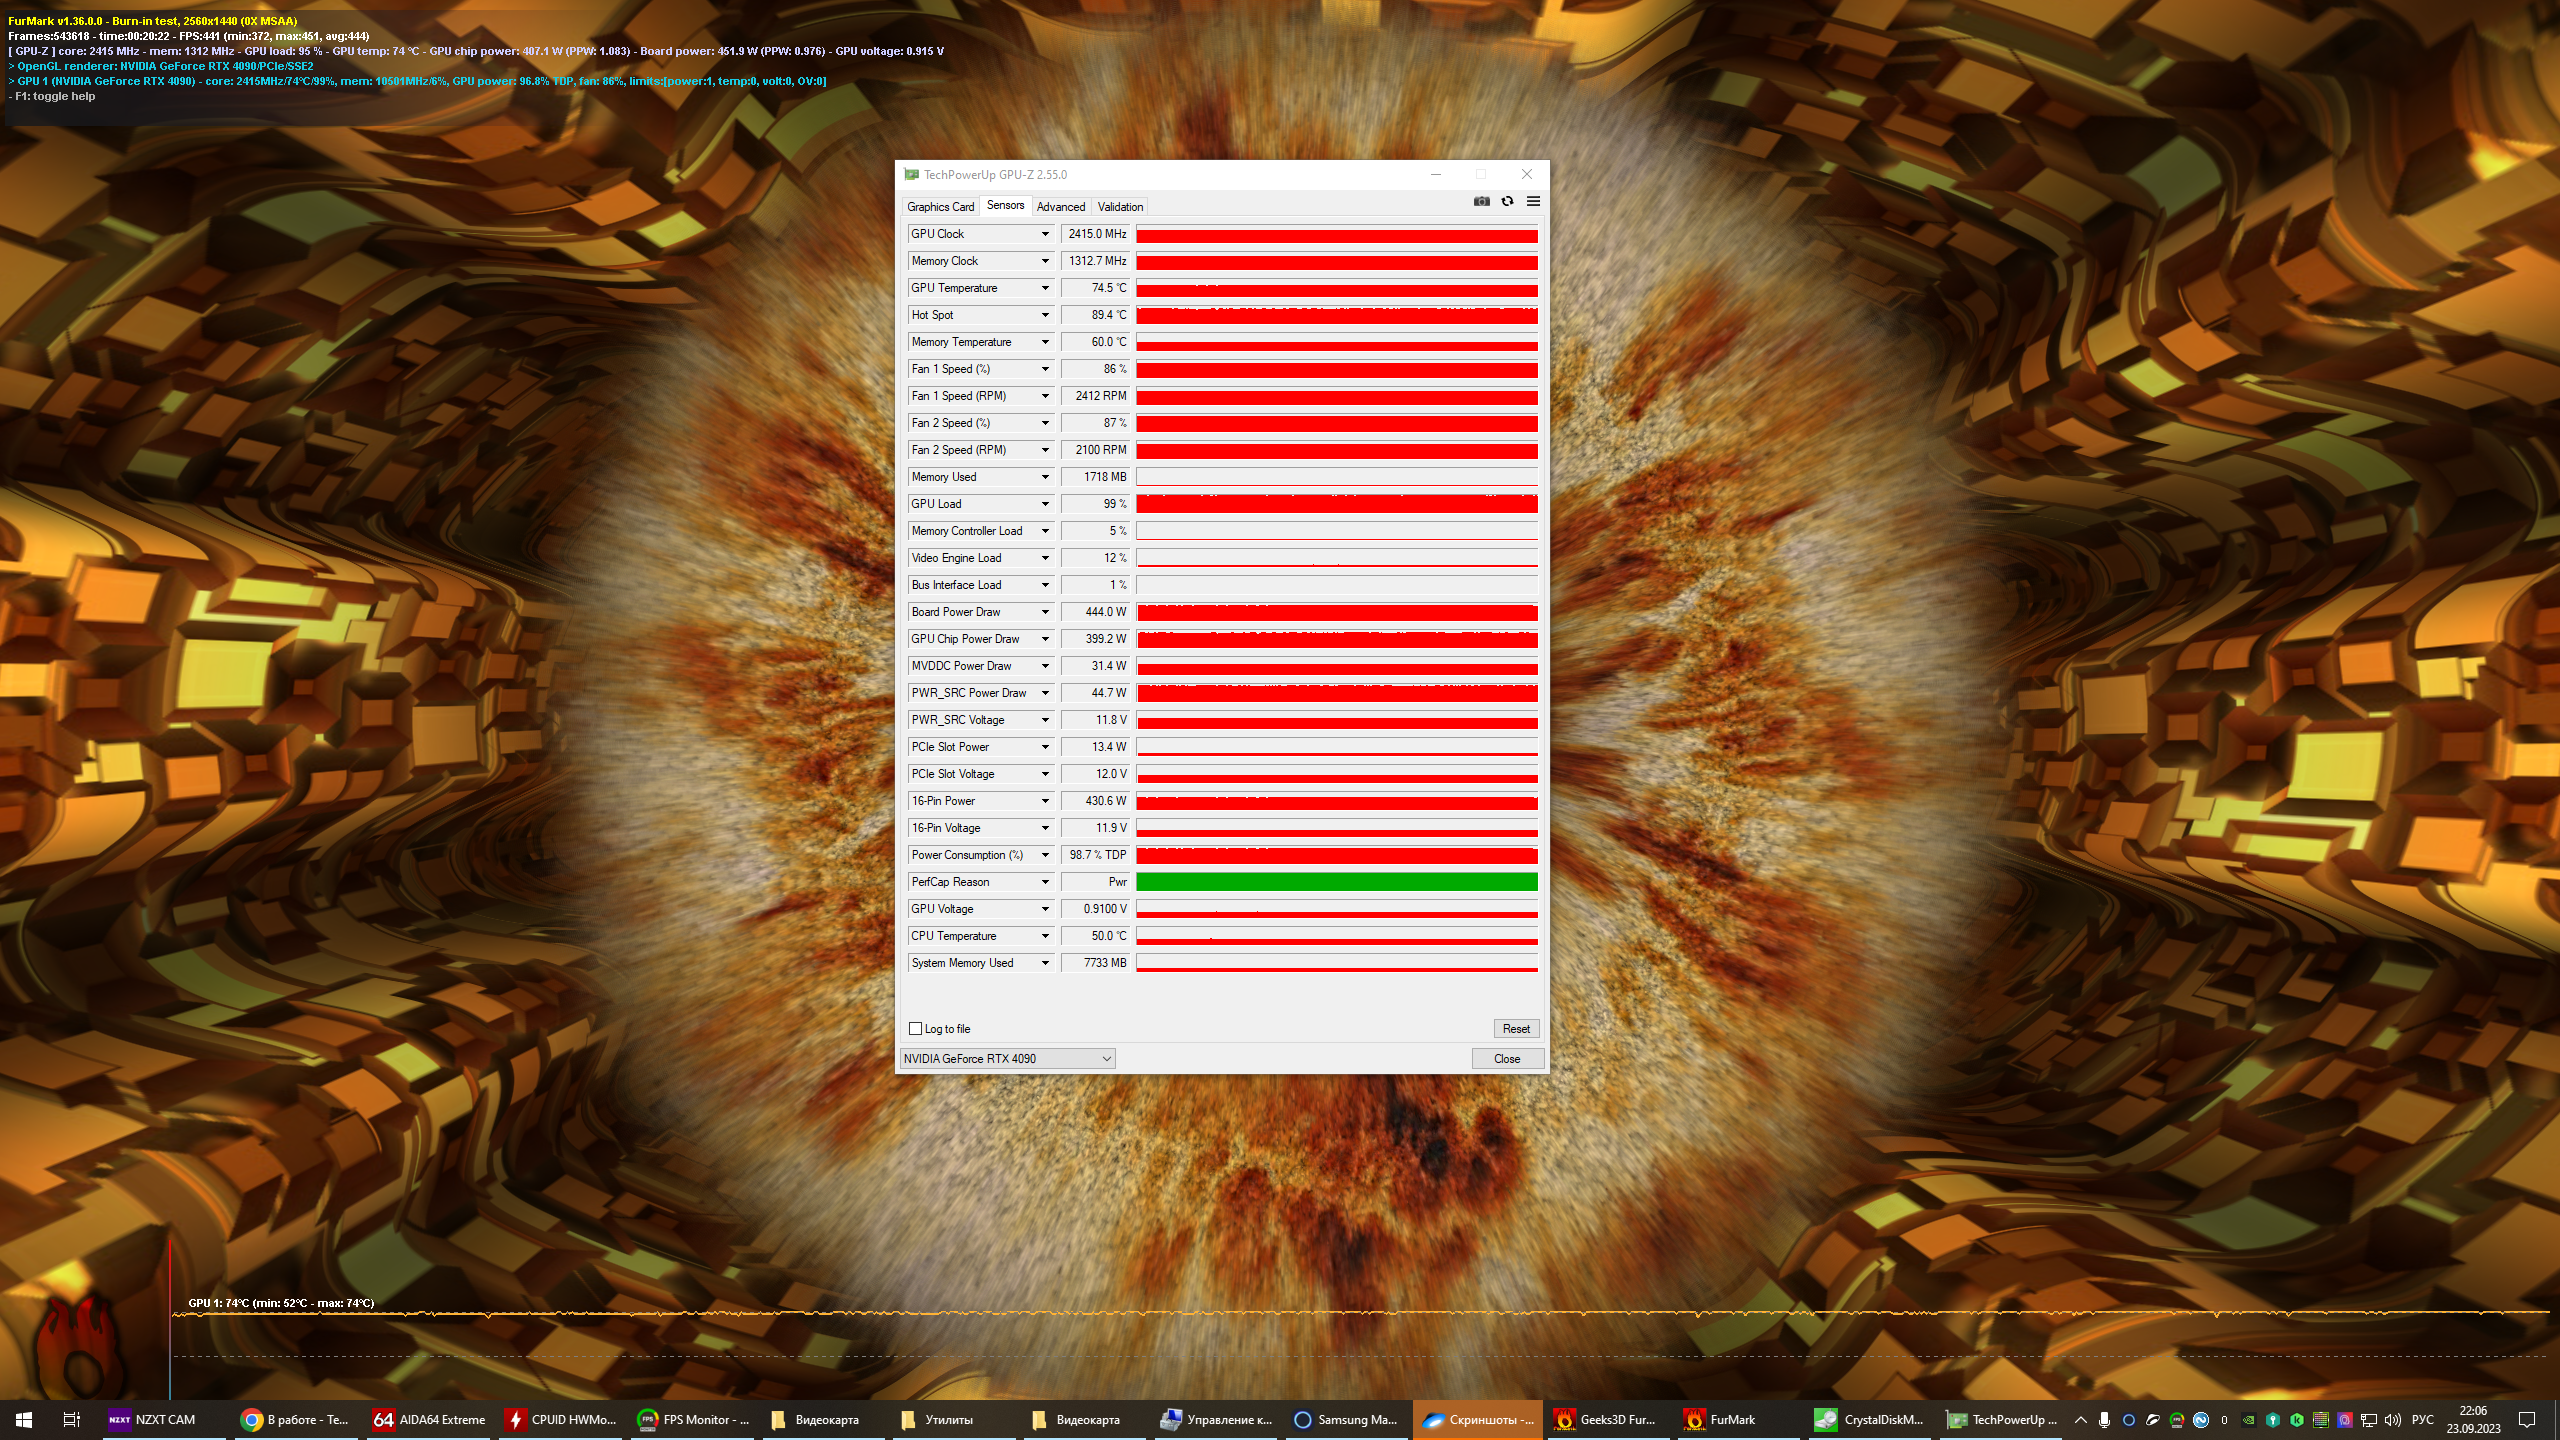Click the GPU-Z refresh icon
The image size is (2560, 1440).
coord(1507,202)
